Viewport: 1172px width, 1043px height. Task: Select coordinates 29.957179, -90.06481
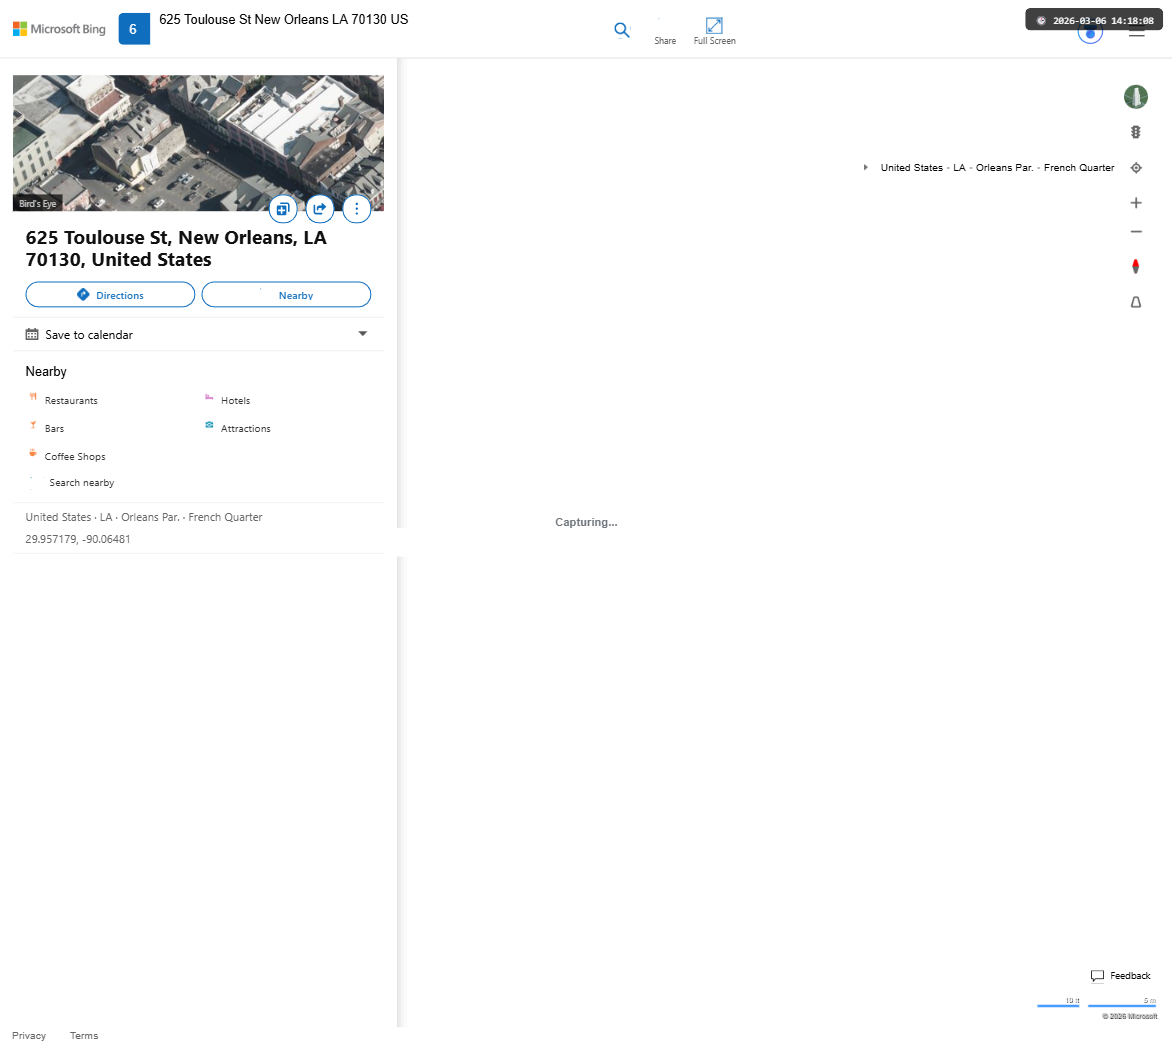coord(78,539)
